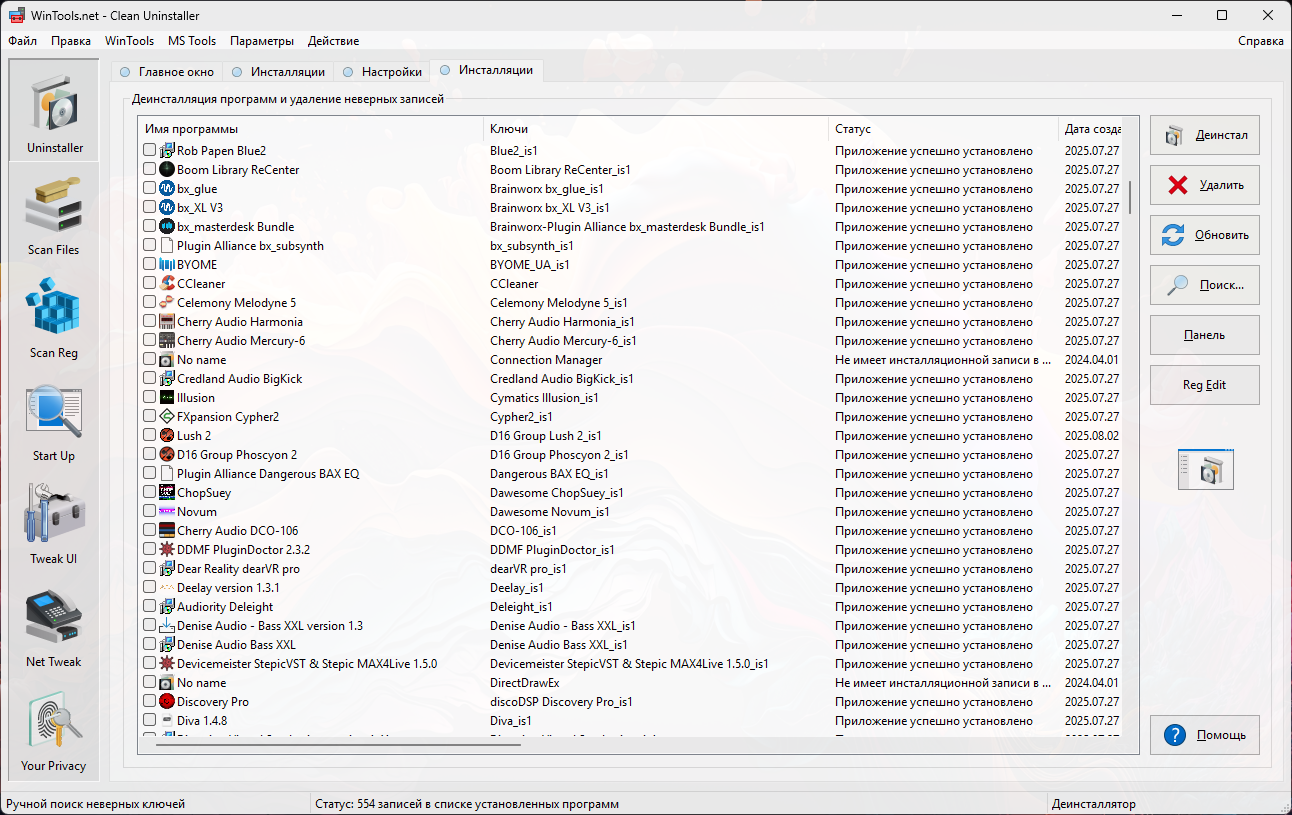Click the Панель button
Viewport: 1292px width, 815px height.
1205,335
